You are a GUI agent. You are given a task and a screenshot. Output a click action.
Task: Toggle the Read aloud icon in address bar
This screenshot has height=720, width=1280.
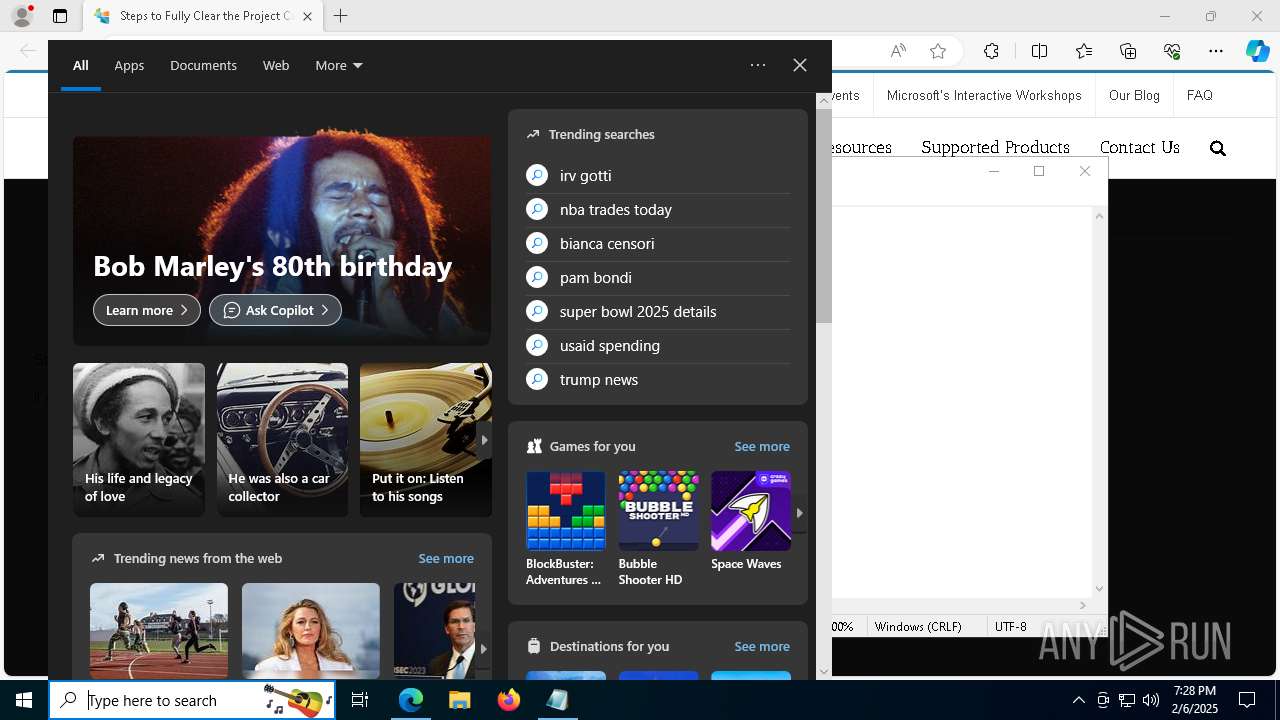tap(898, 51)
